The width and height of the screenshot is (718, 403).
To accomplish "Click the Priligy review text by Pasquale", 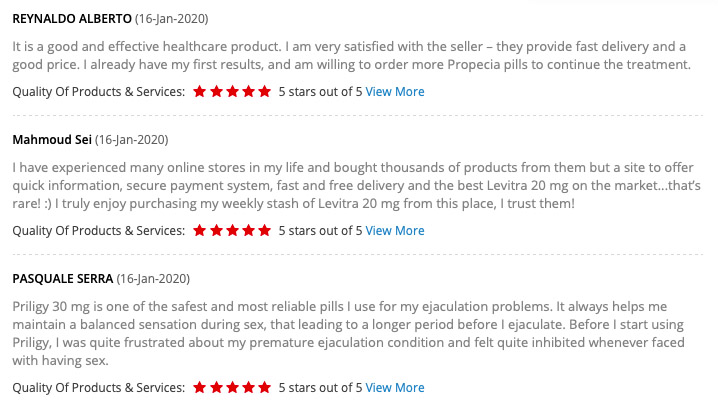I will tap(348, 333).
